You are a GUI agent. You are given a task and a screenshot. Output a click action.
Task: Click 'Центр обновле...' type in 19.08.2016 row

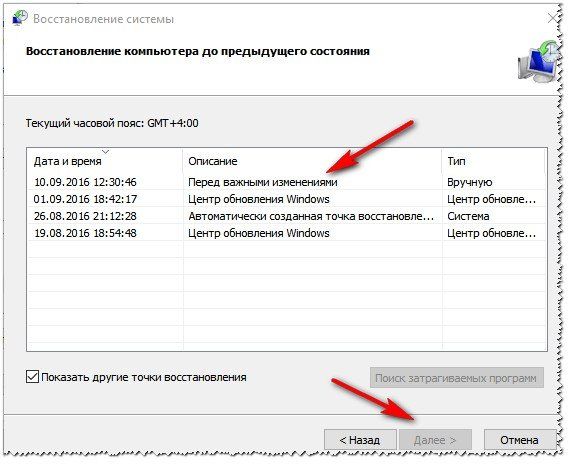[x=492, y=233]
